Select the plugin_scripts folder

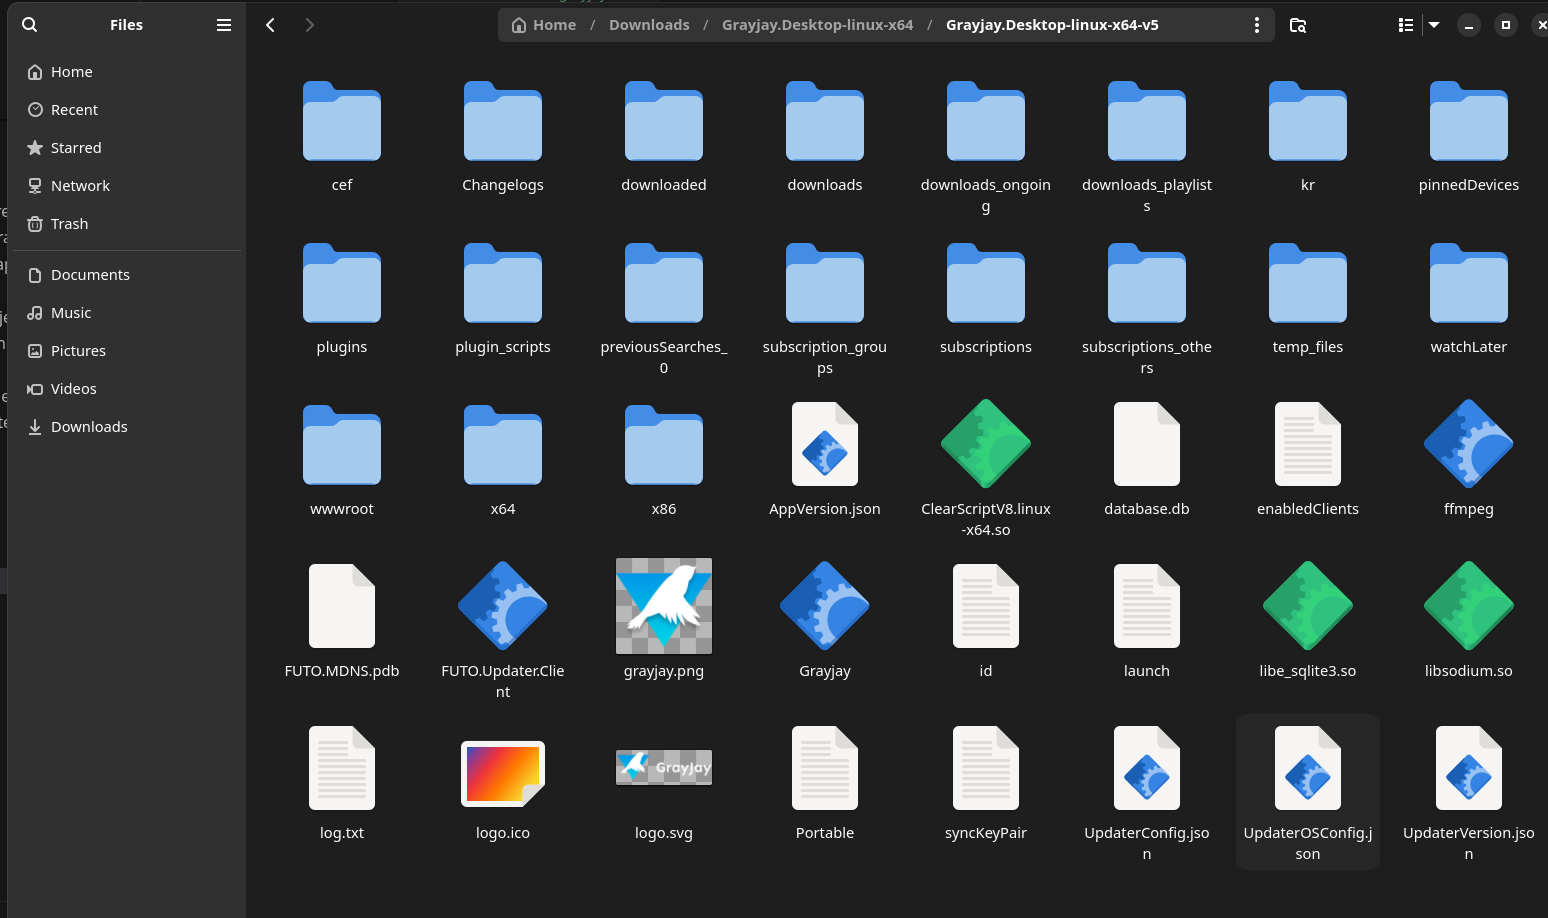click(x=503, y=283)
